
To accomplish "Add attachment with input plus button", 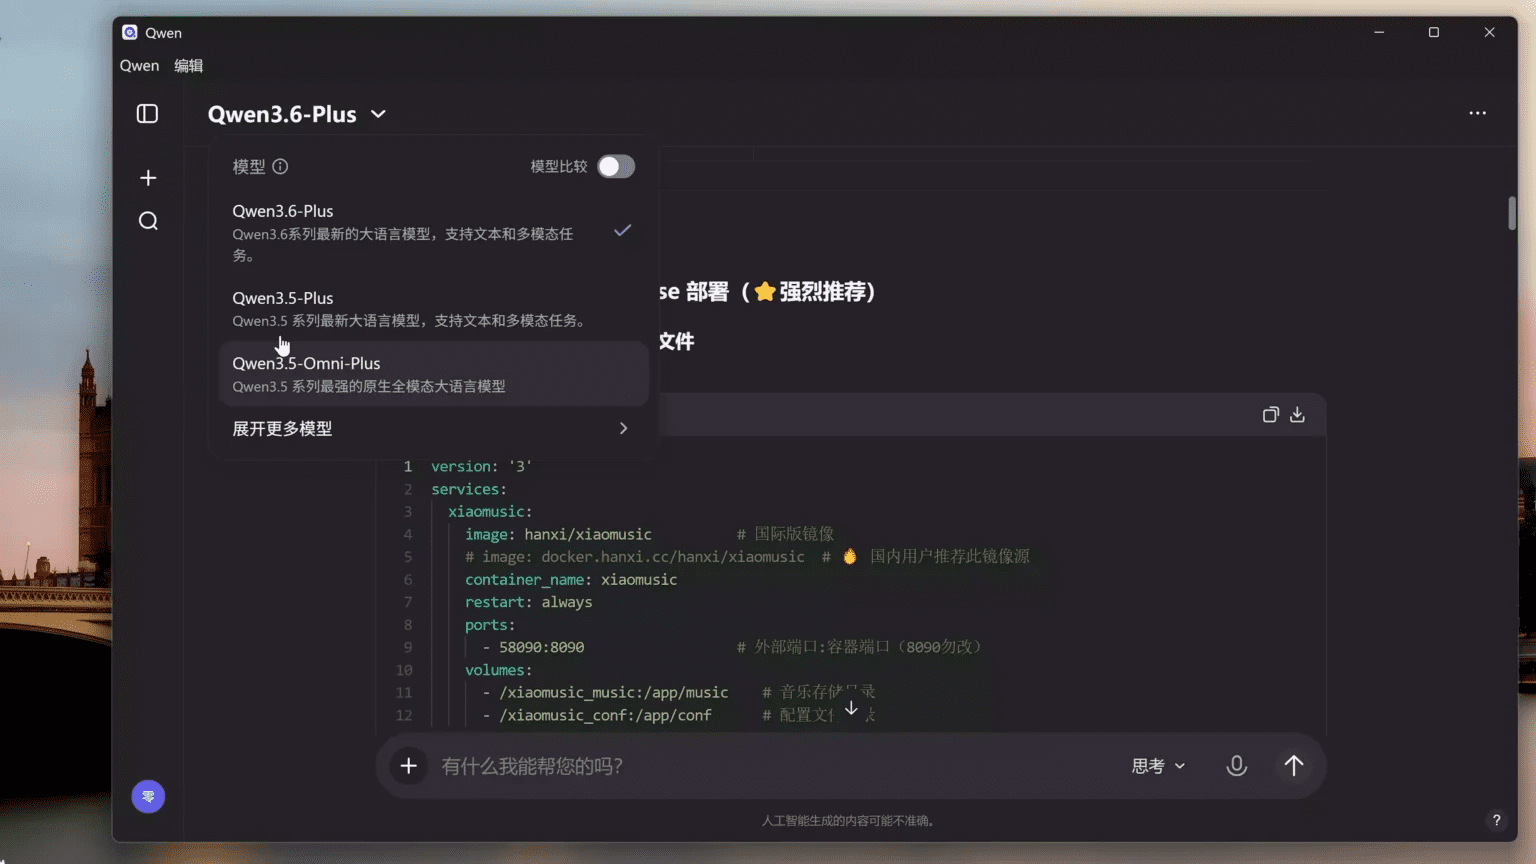I will click(x=408, y=766).
